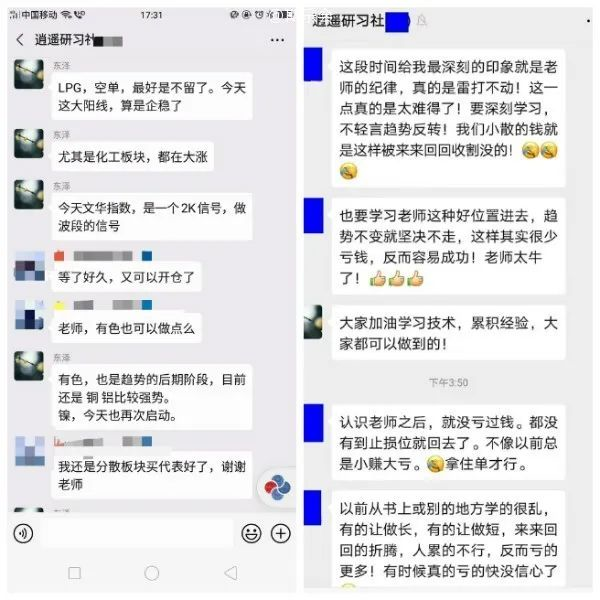
Task: Select the 今天文华指数 message bubble
Action: (152, 217)
